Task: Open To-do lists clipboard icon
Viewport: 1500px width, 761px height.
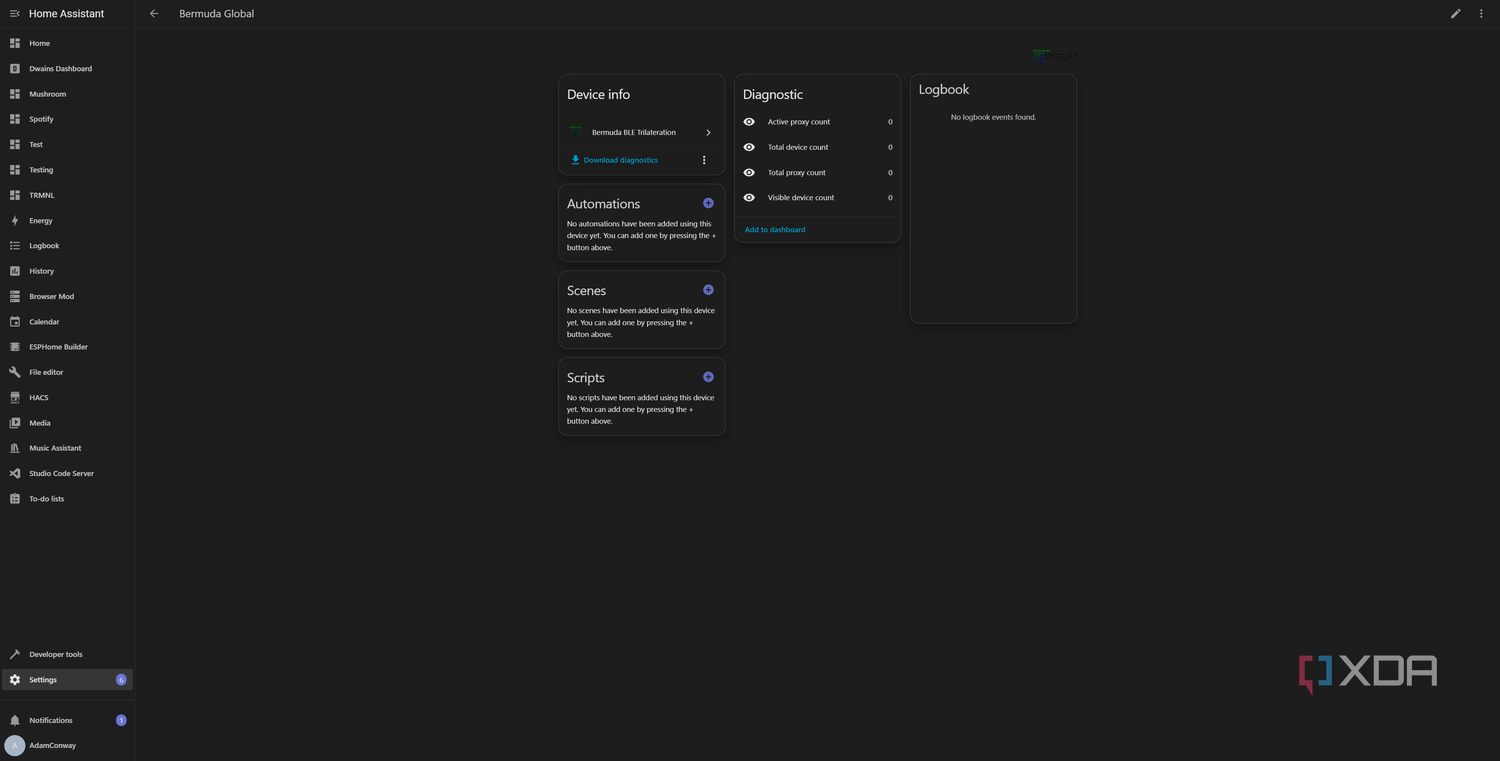Action: 15,499
